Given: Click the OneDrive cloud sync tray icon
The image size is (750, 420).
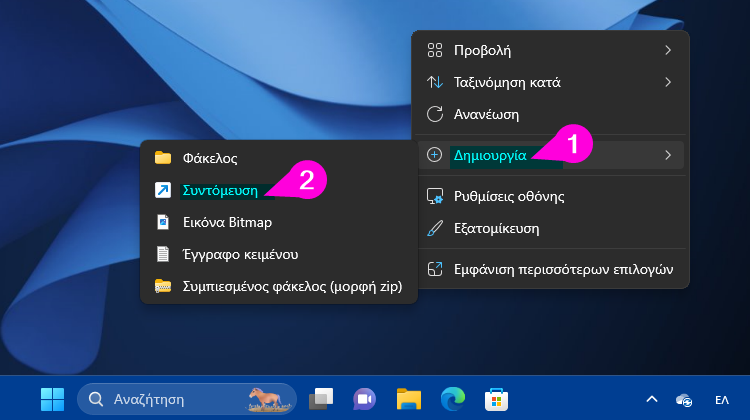Looking at the screenshot, I should coord(684,400).
